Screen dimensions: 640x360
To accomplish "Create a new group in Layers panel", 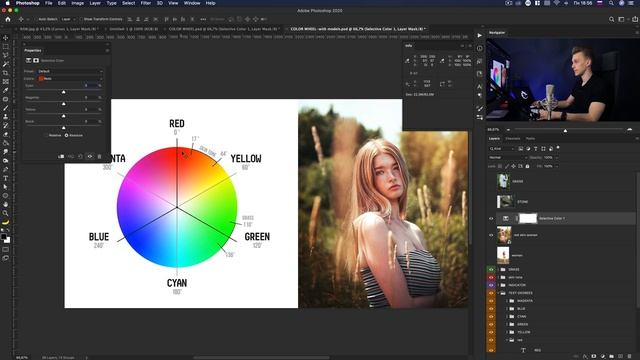I will 611,356.
